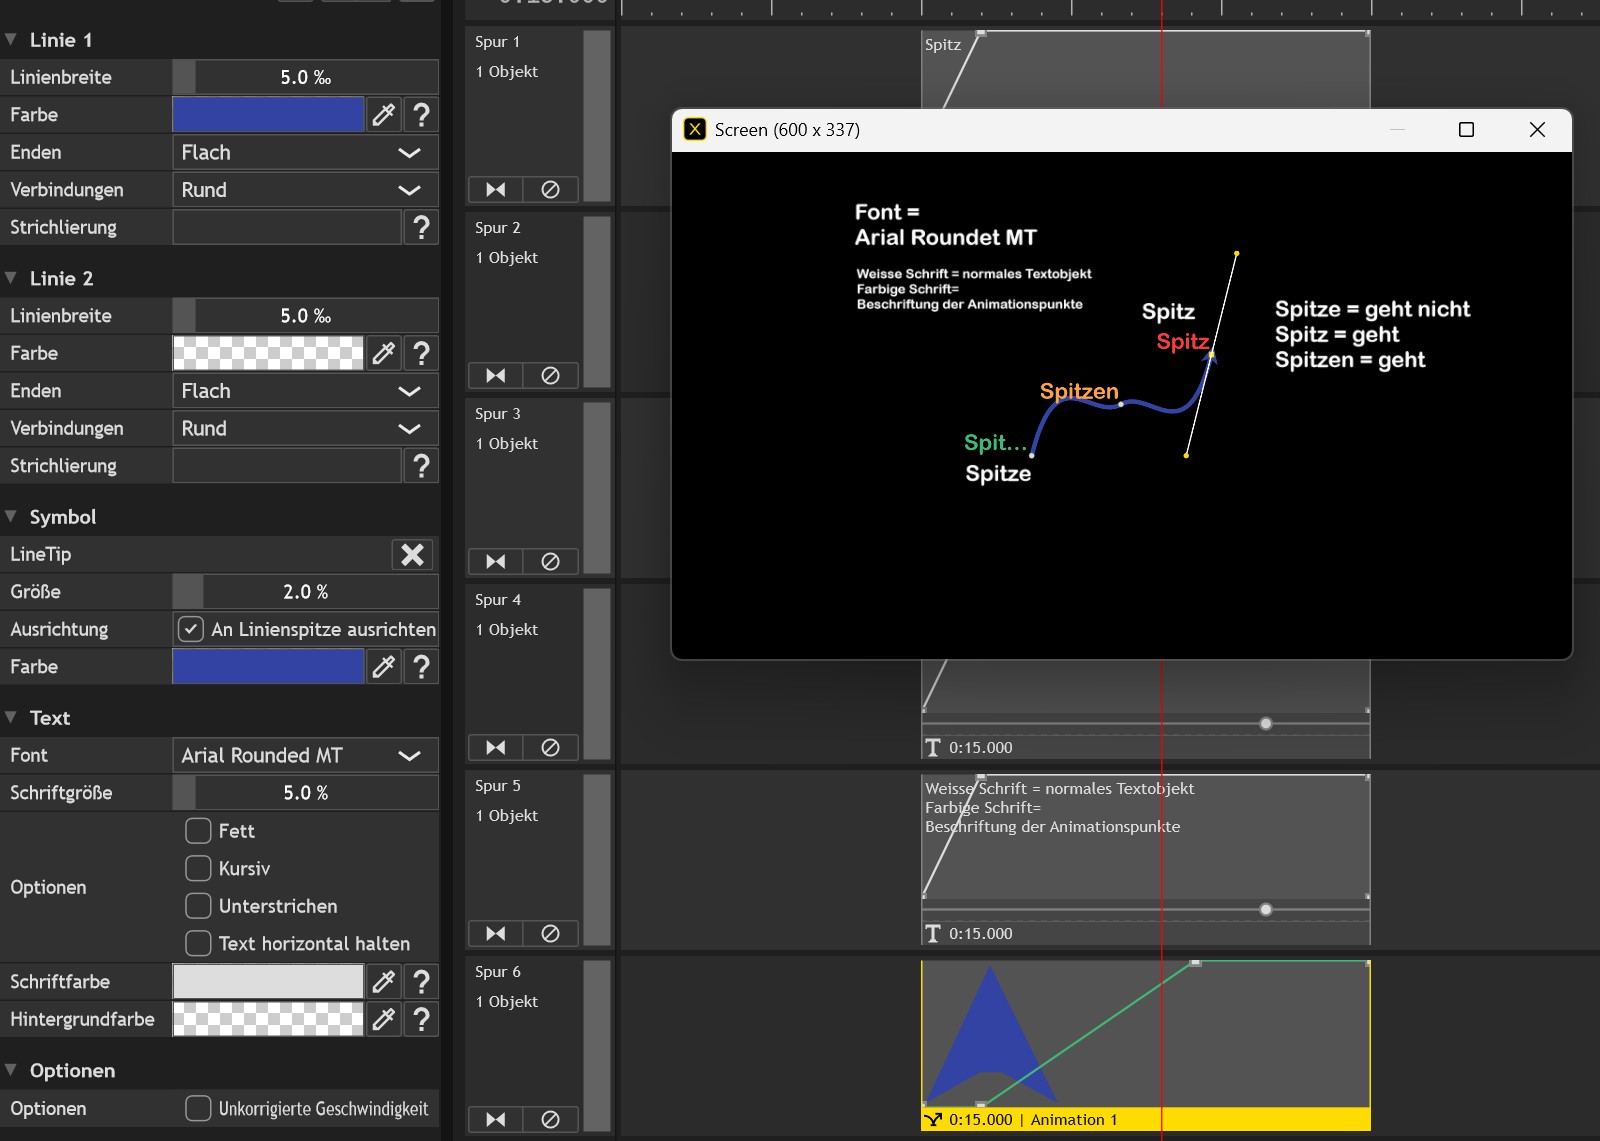Open the Enden dropdown under Linie 2
Image resolution: width=1600 pixels, height=1141 pixels.
[x=305, y=391]
